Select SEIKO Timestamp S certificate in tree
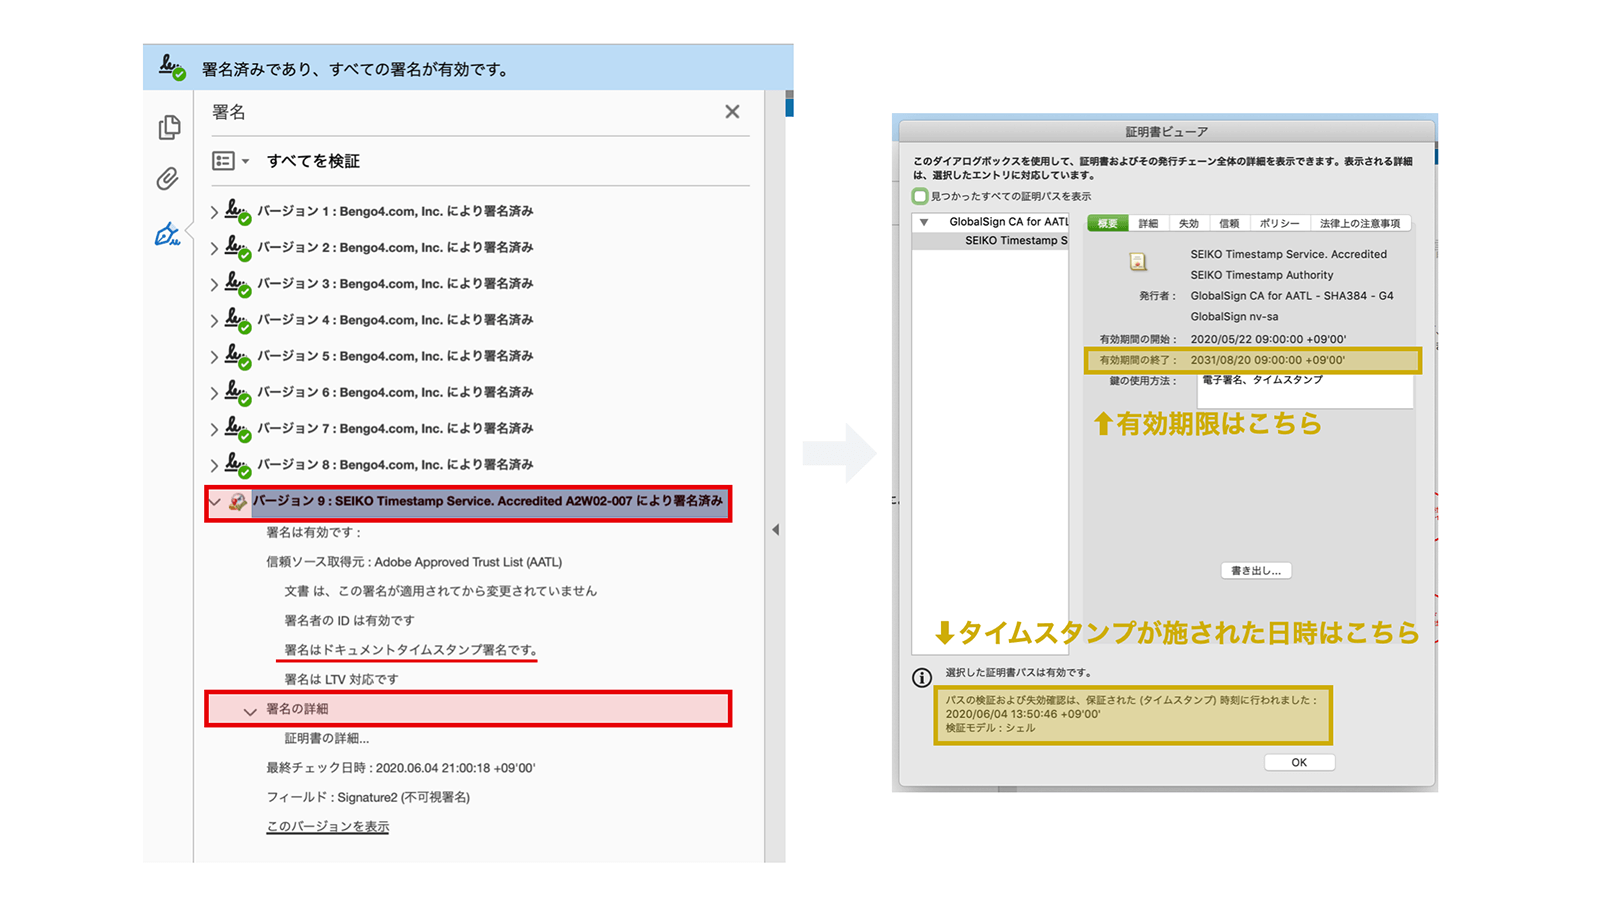Screen dimensions: 1600x900 point(1016,240)
